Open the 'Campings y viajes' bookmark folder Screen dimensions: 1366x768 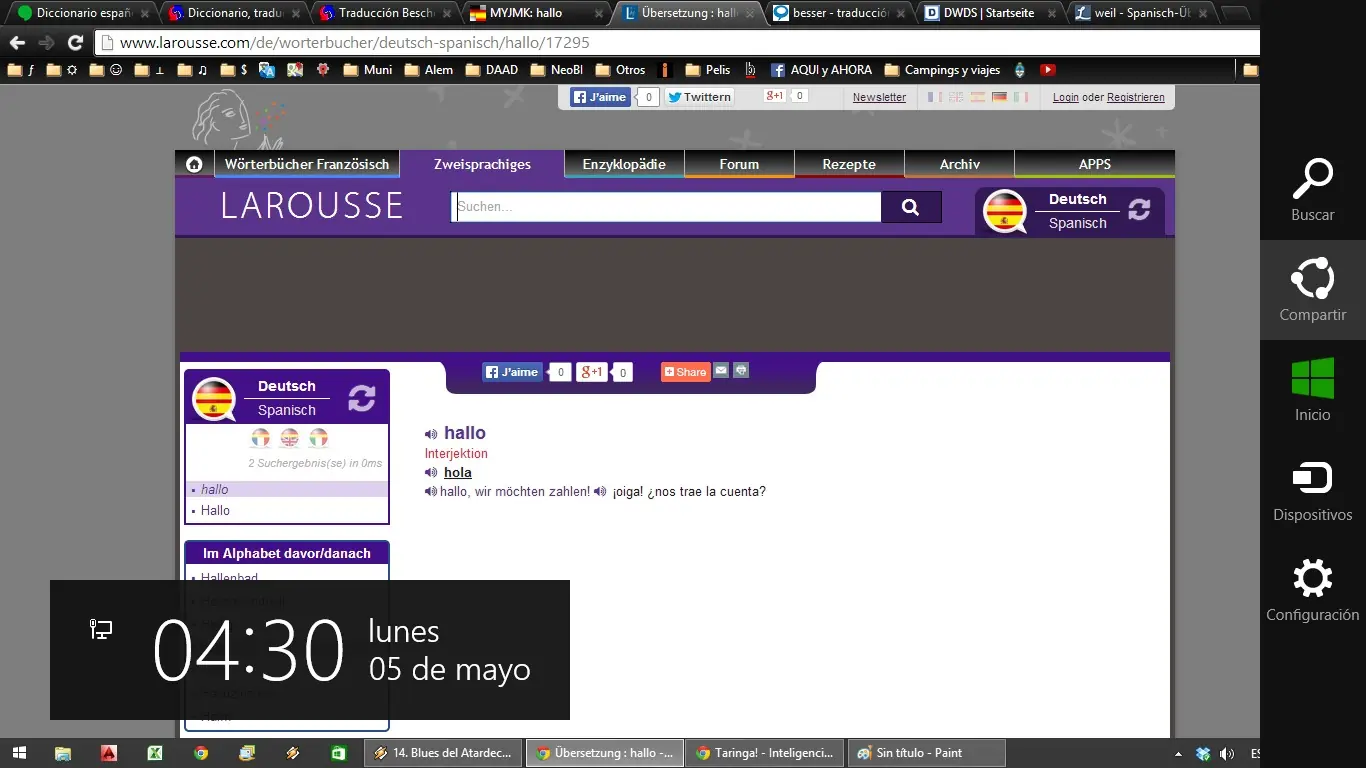pos(943,70)
